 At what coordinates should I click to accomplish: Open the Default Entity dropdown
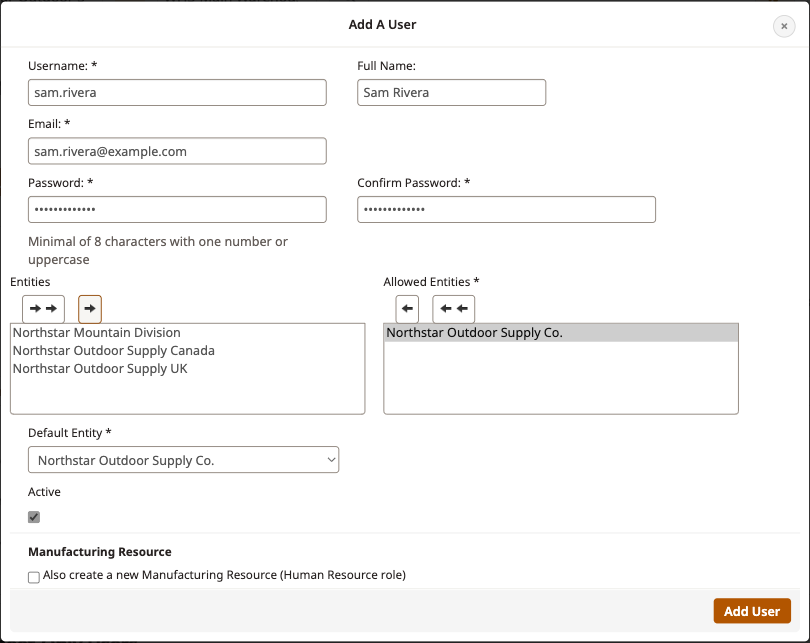pos(183,460)
